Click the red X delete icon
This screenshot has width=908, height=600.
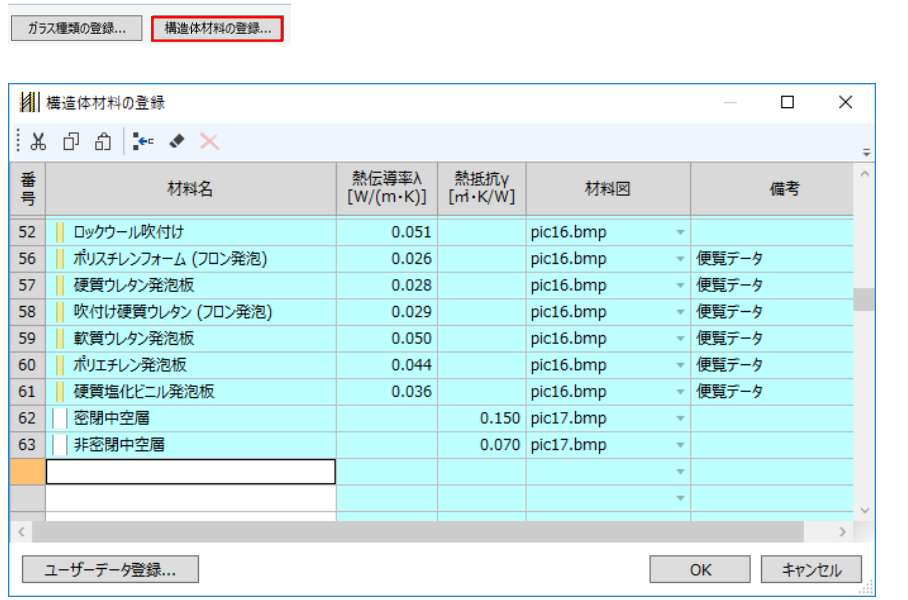(209, 142)
